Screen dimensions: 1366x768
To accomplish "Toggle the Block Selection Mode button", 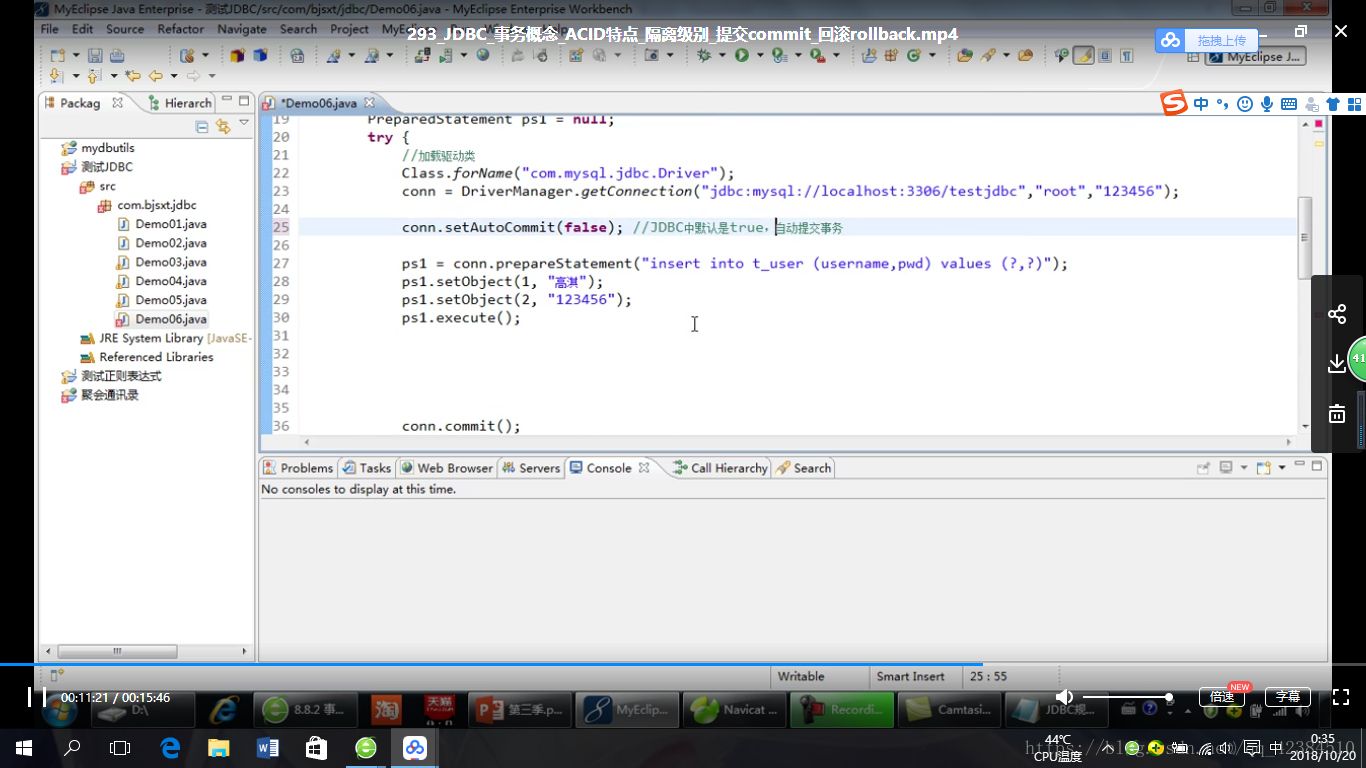I will pos(1105,56).
